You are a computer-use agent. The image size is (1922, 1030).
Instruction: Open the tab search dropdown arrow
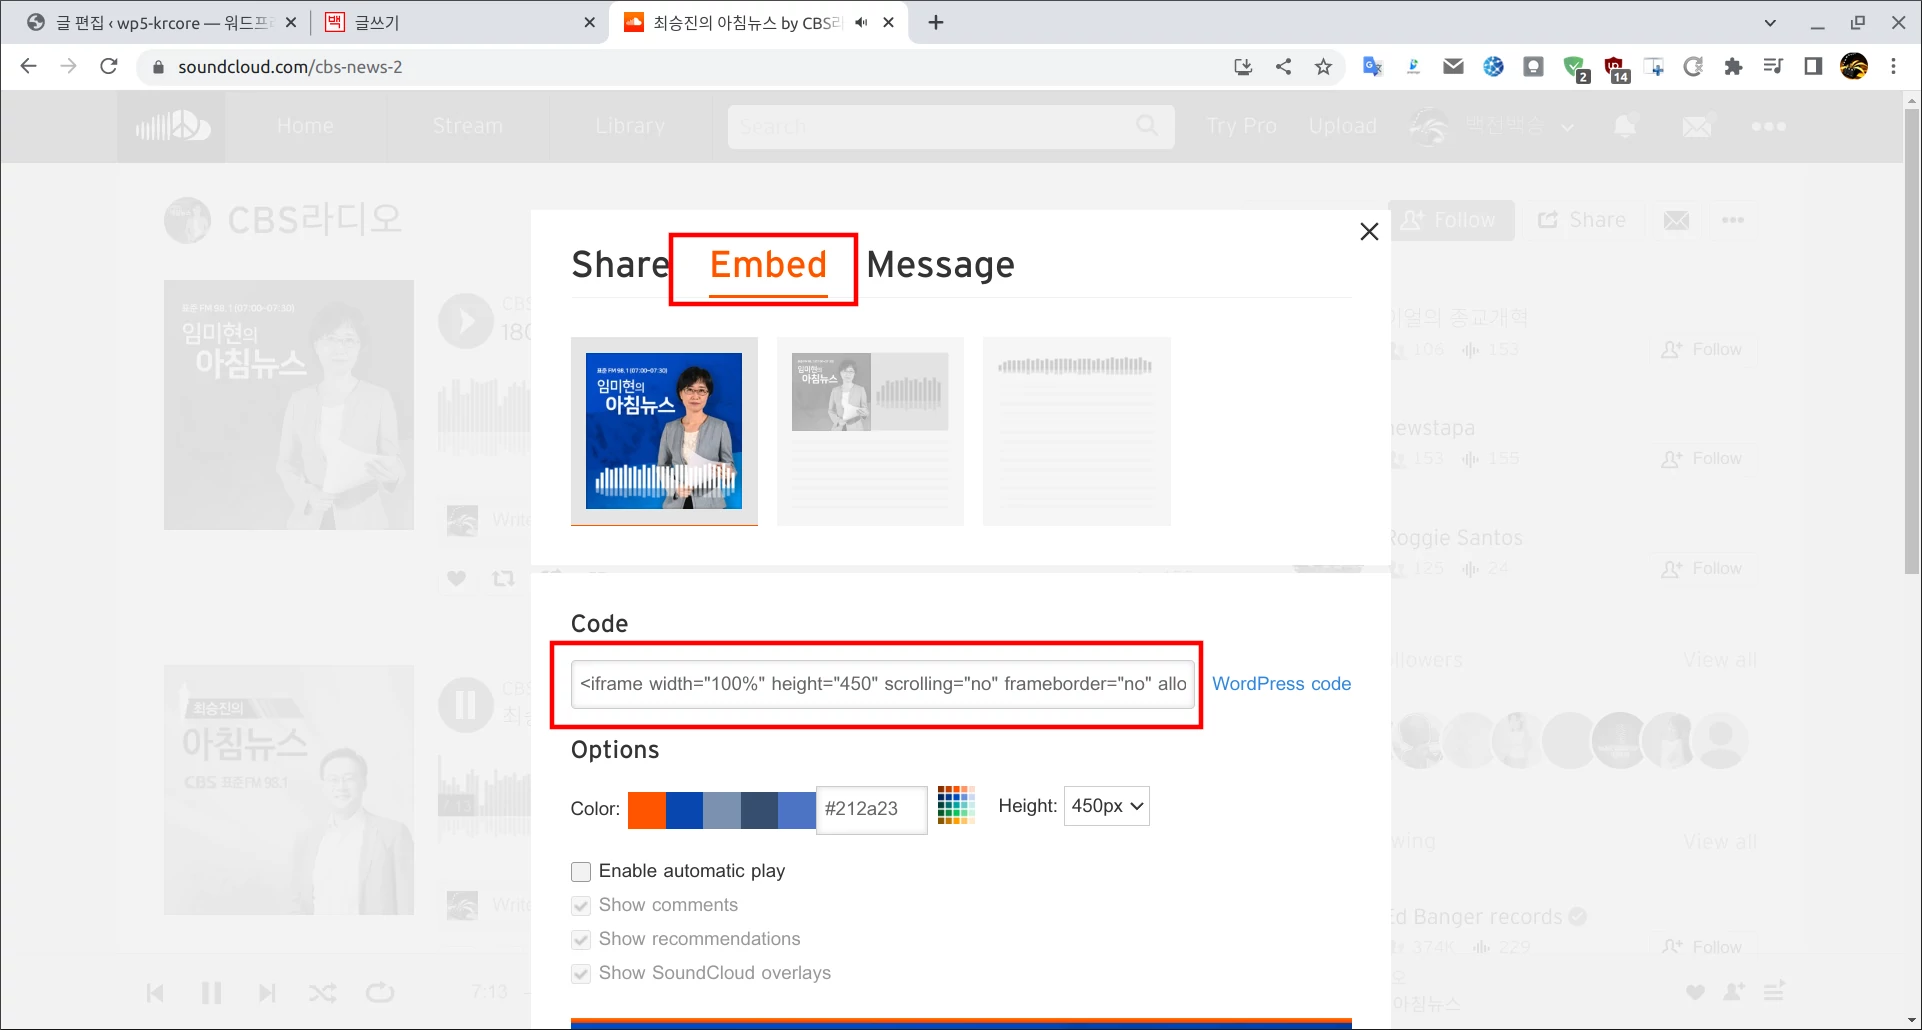pyautogui.click(x=1770, y=22)
